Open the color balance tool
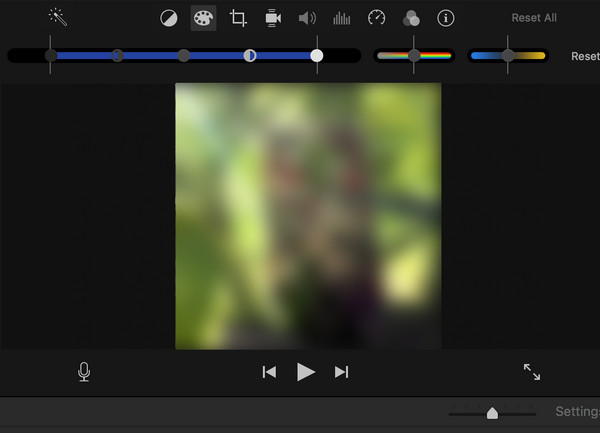 click(x=169, y=18)
